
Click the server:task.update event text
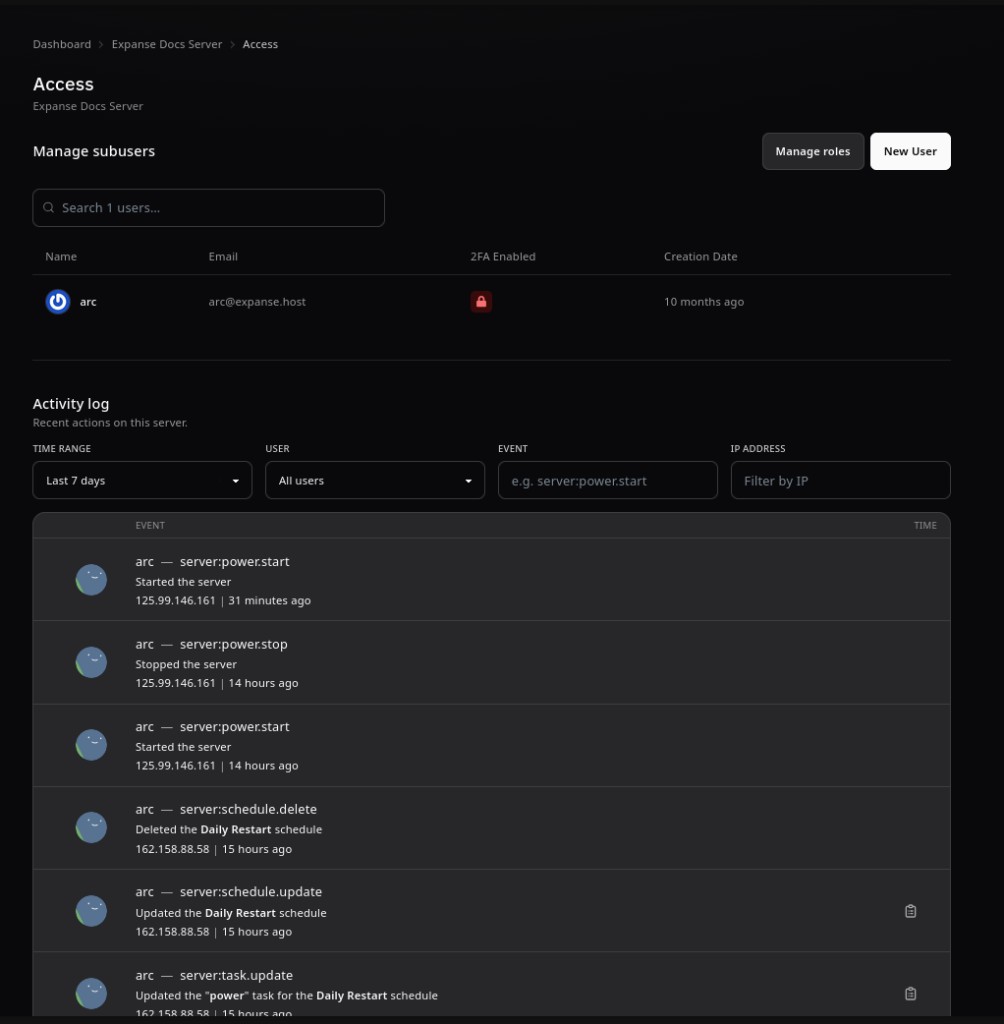[x=236, y=975]
